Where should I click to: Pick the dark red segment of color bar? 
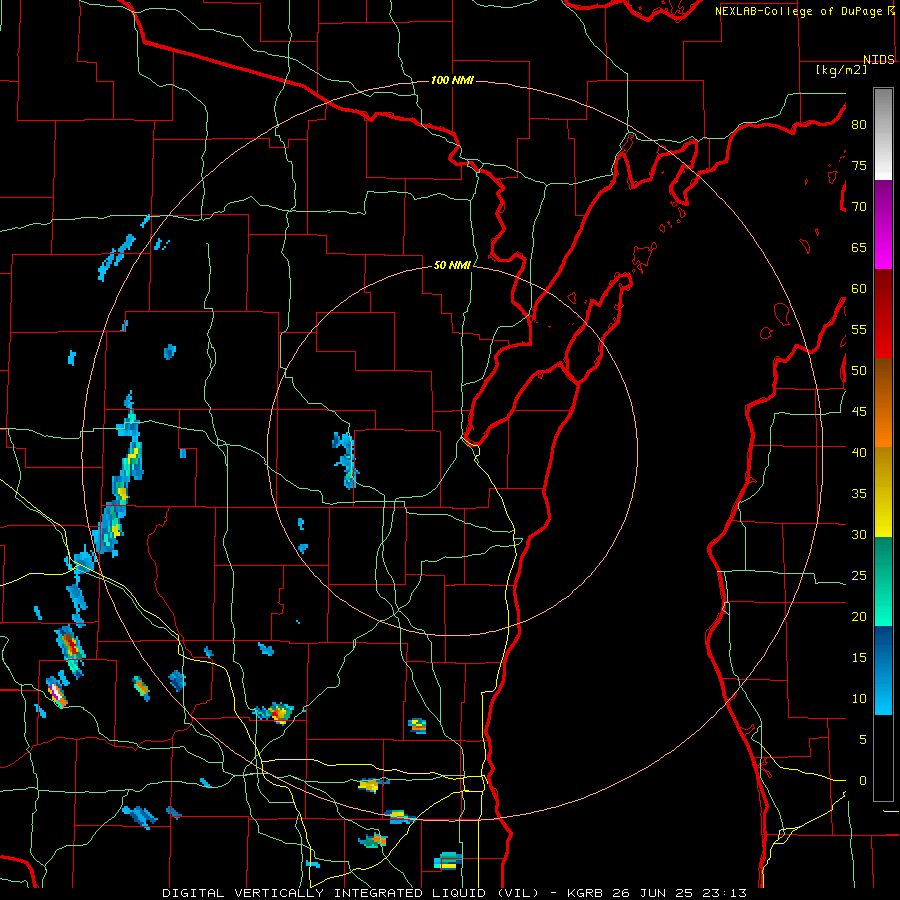pyautogui.click(x=883, y=315)
